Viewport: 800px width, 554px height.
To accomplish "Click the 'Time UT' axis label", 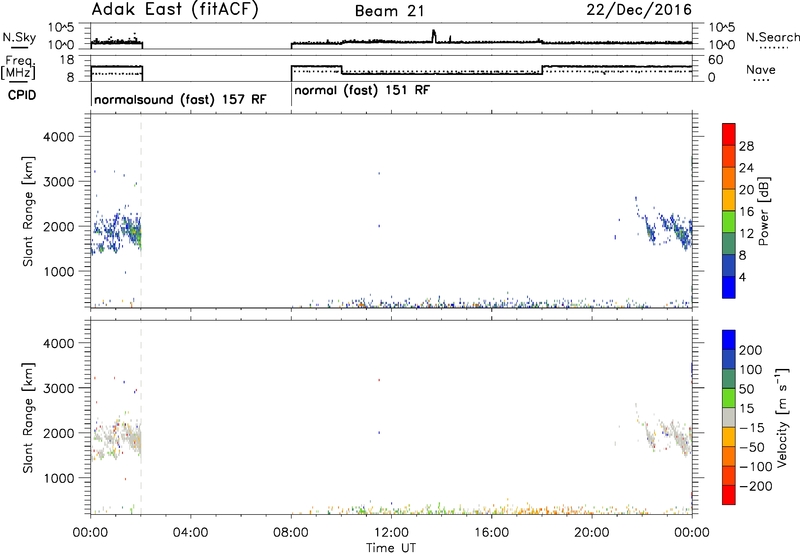I will (x=391, y=548).
